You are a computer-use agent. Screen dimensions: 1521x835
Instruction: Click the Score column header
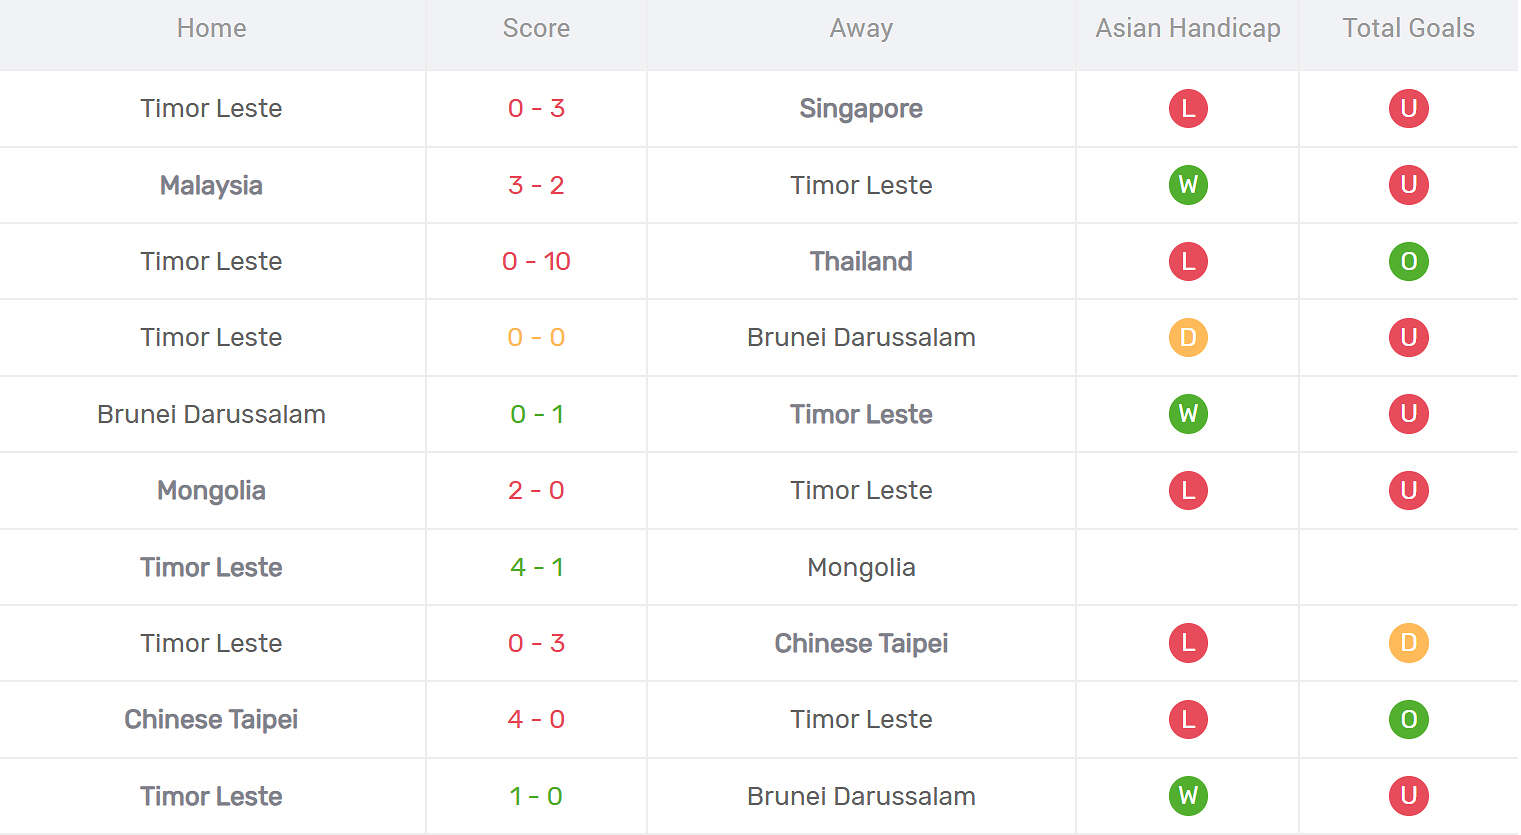point(536,28)
